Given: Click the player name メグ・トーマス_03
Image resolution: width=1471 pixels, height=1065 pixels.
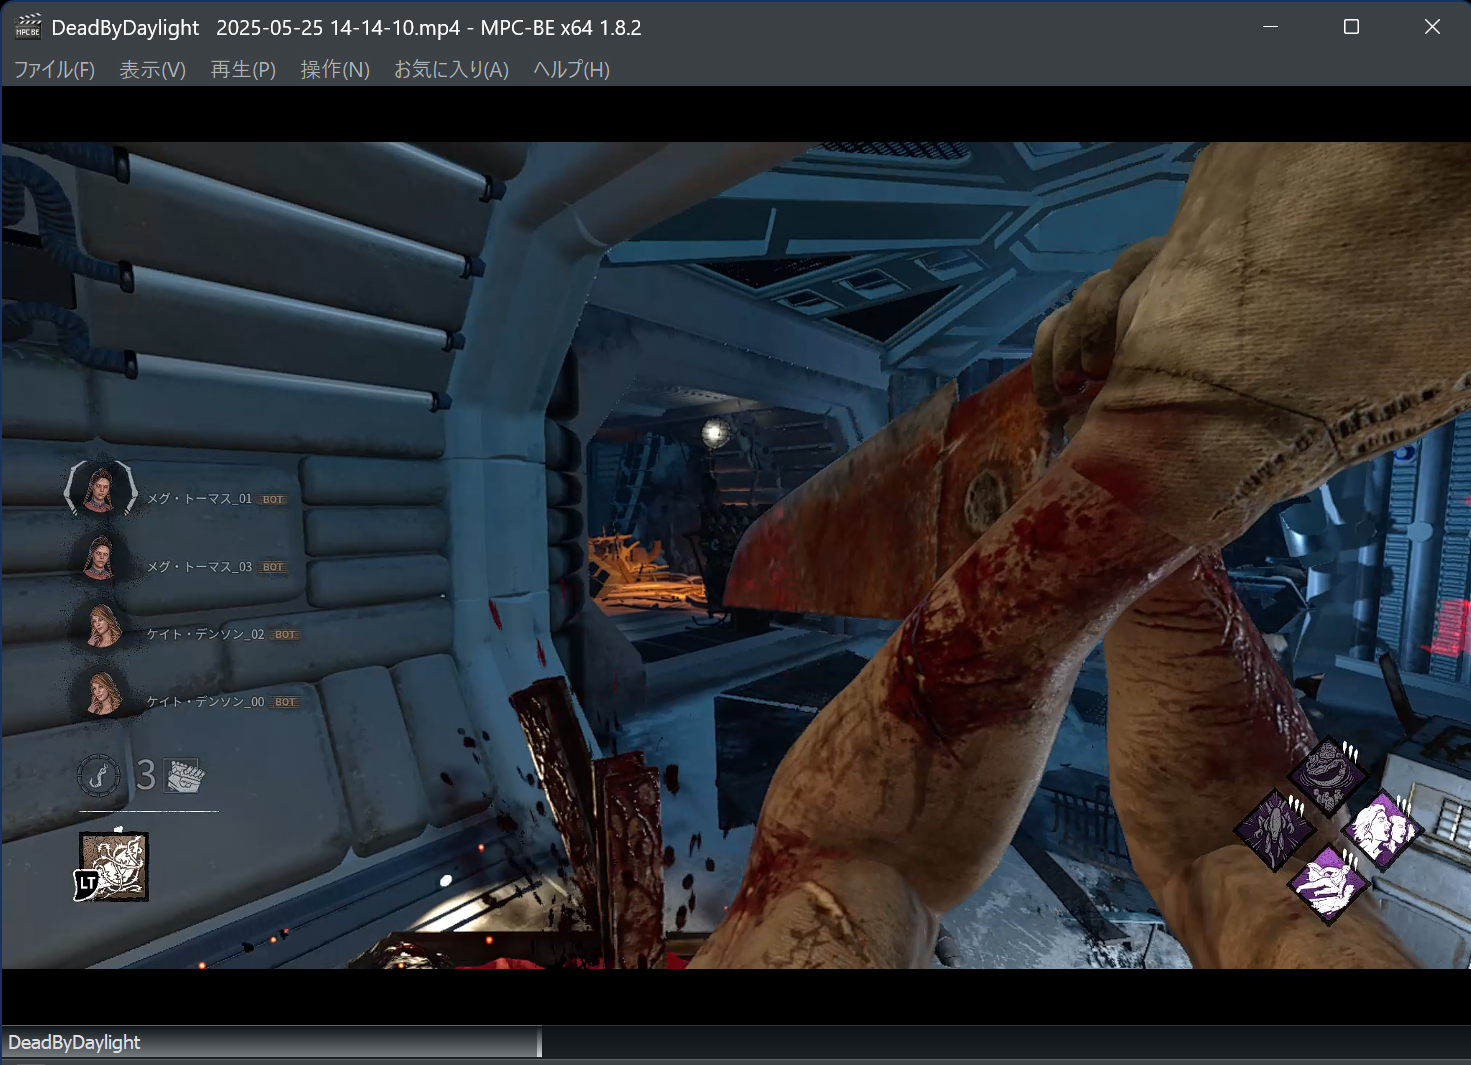Looking at the screenshot, I should pos(200,567).
